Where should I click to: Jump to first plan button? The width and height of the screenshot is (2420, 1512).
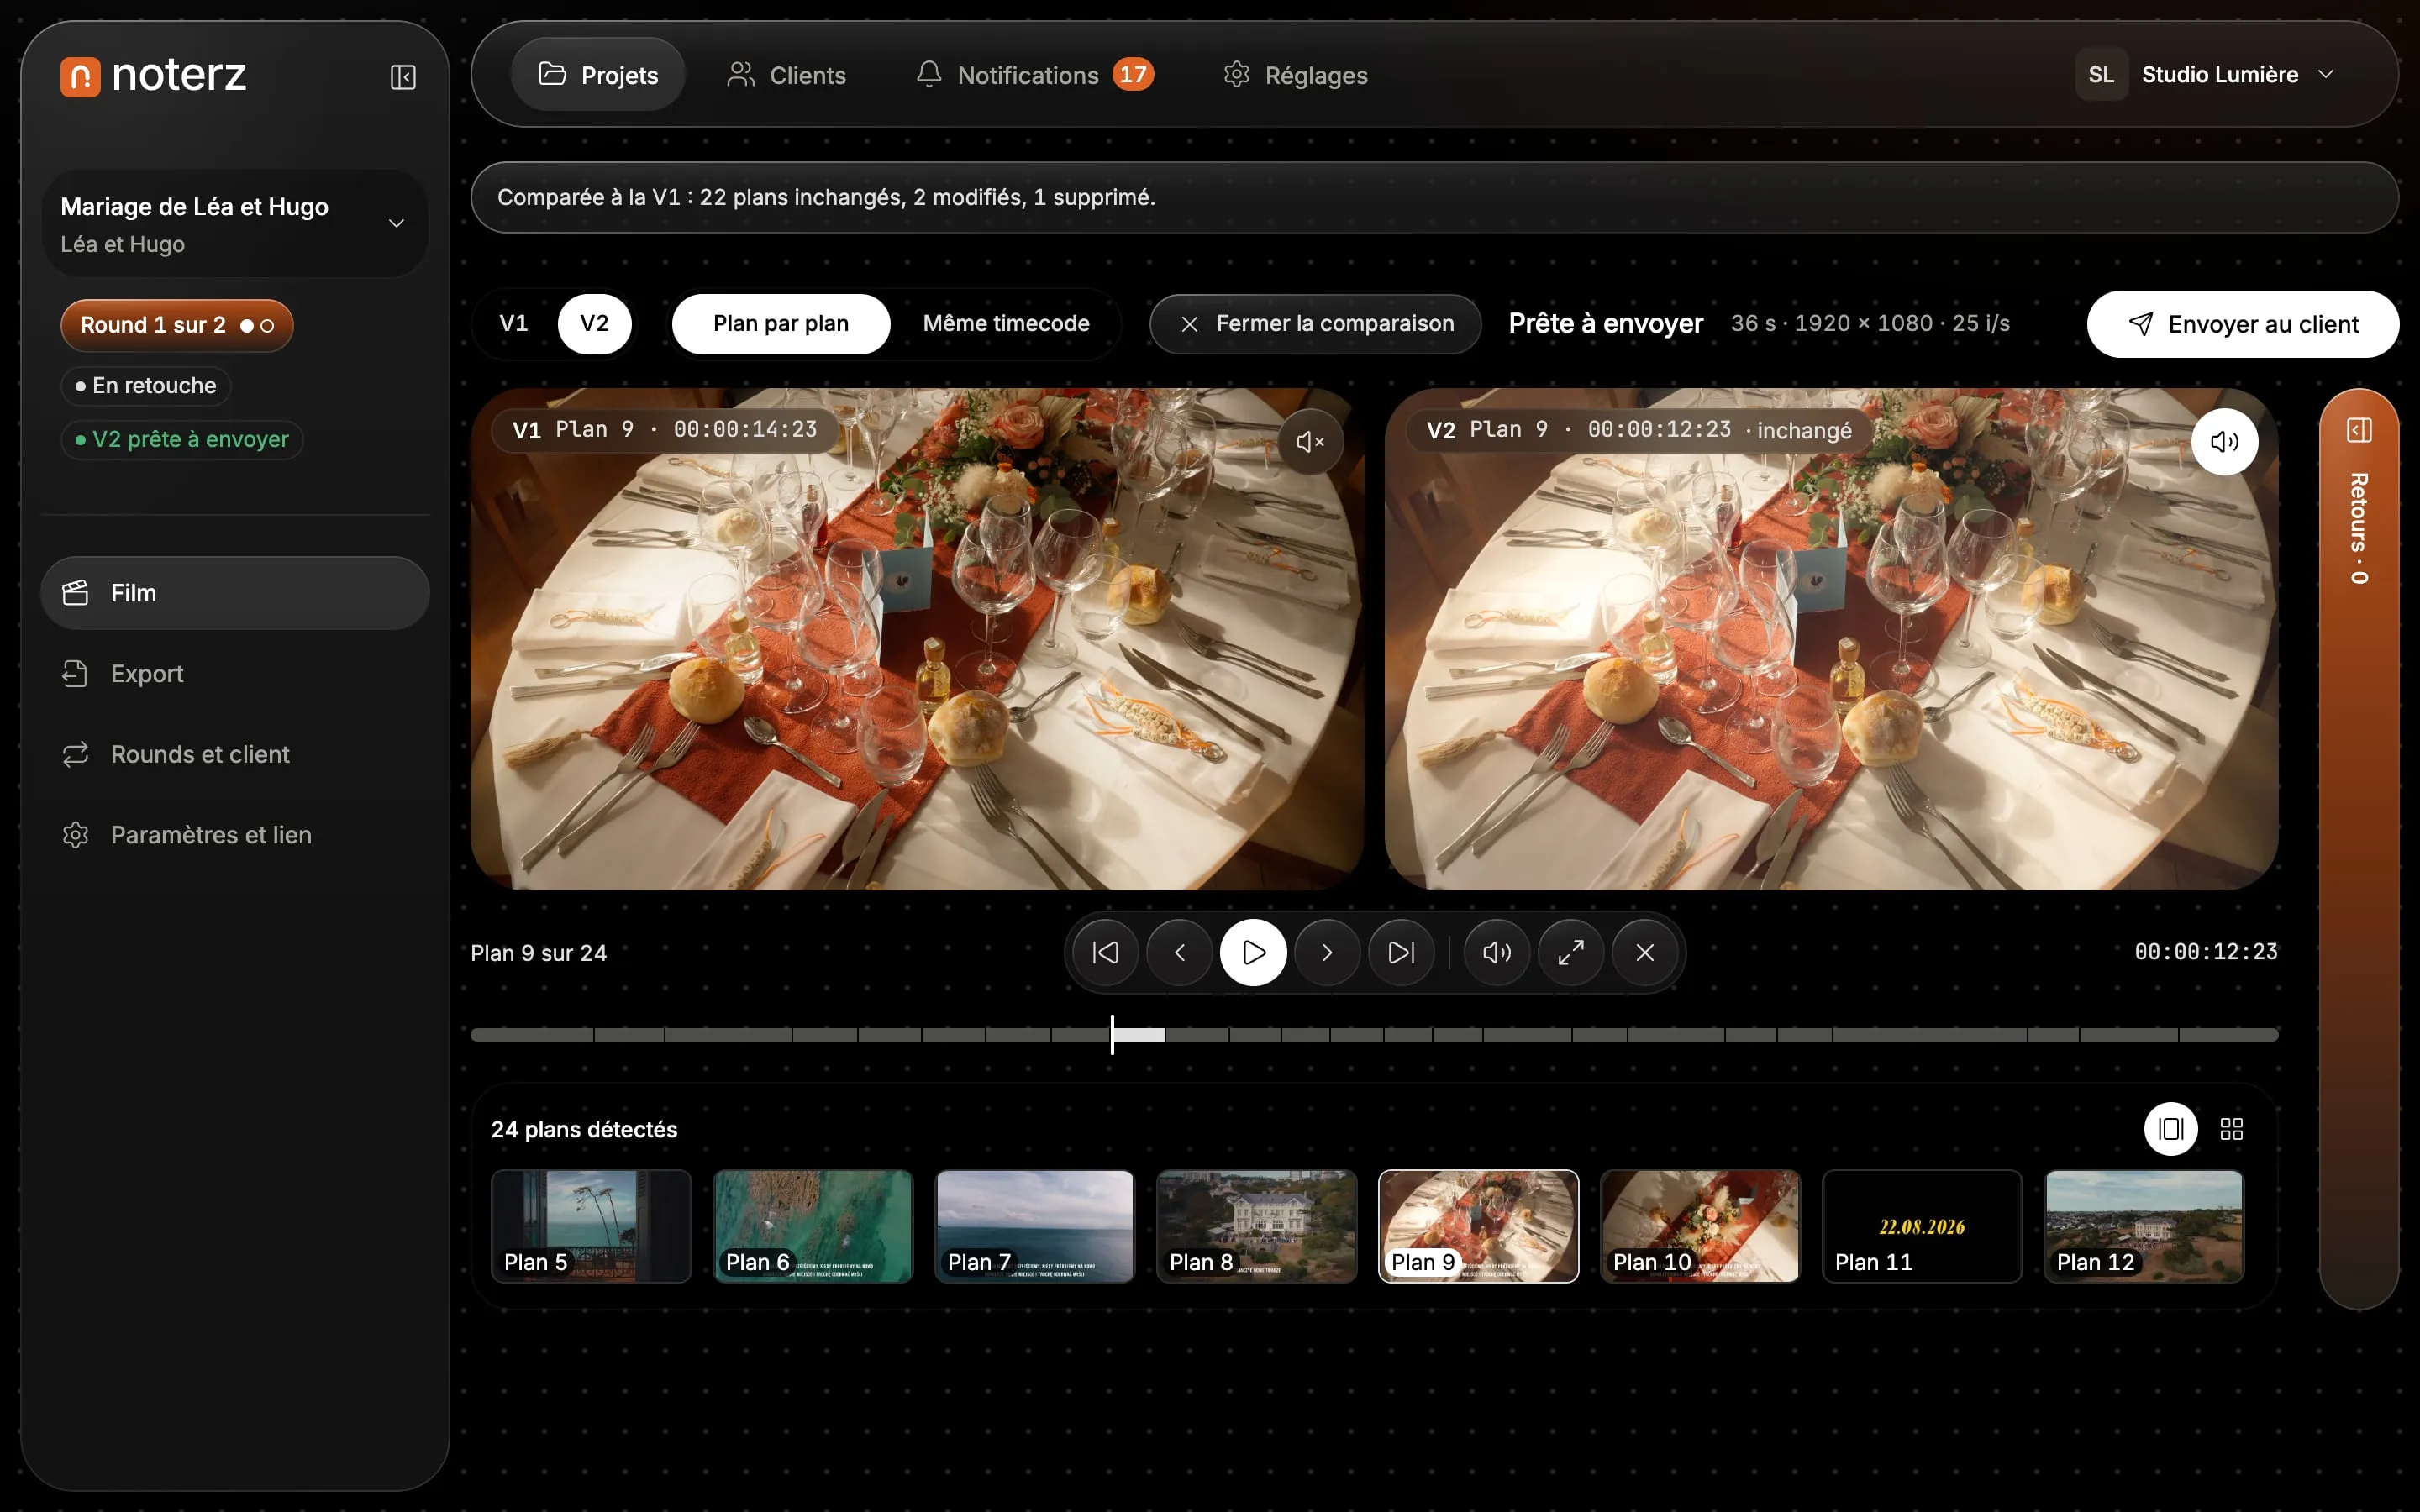coord(1105,952)
